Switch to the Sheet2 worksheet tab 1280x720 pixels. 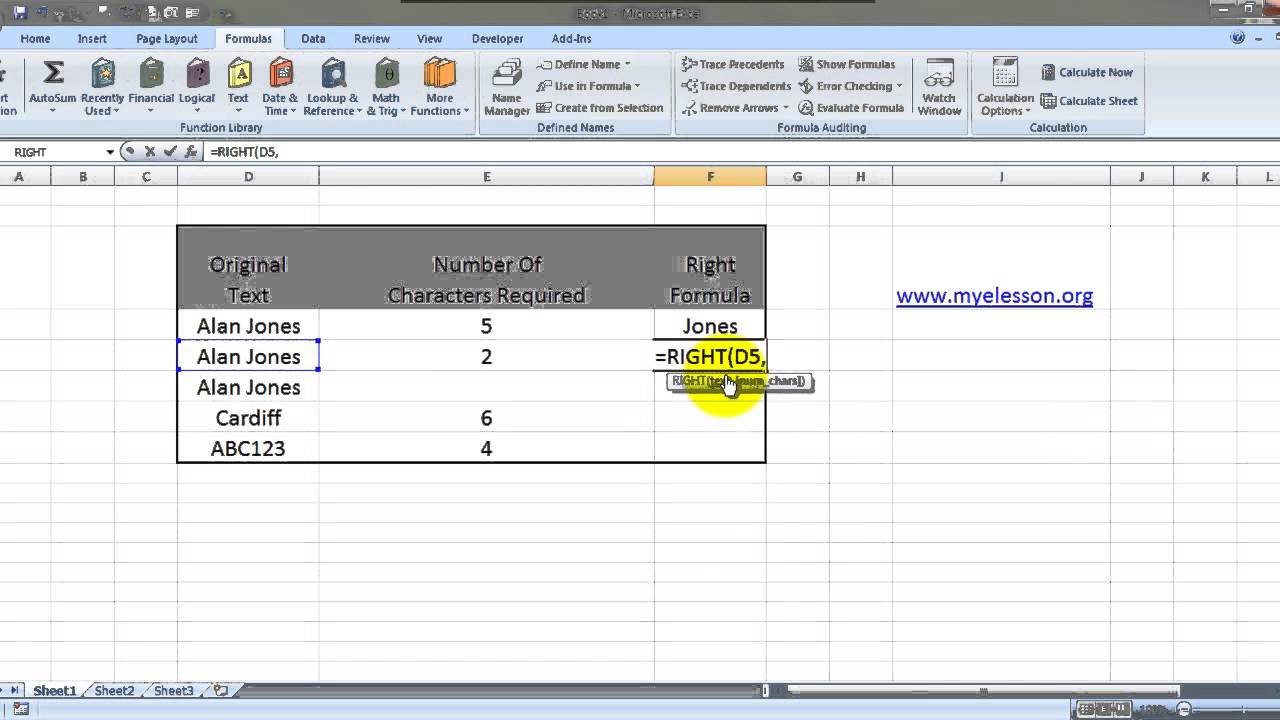(114, 691)
